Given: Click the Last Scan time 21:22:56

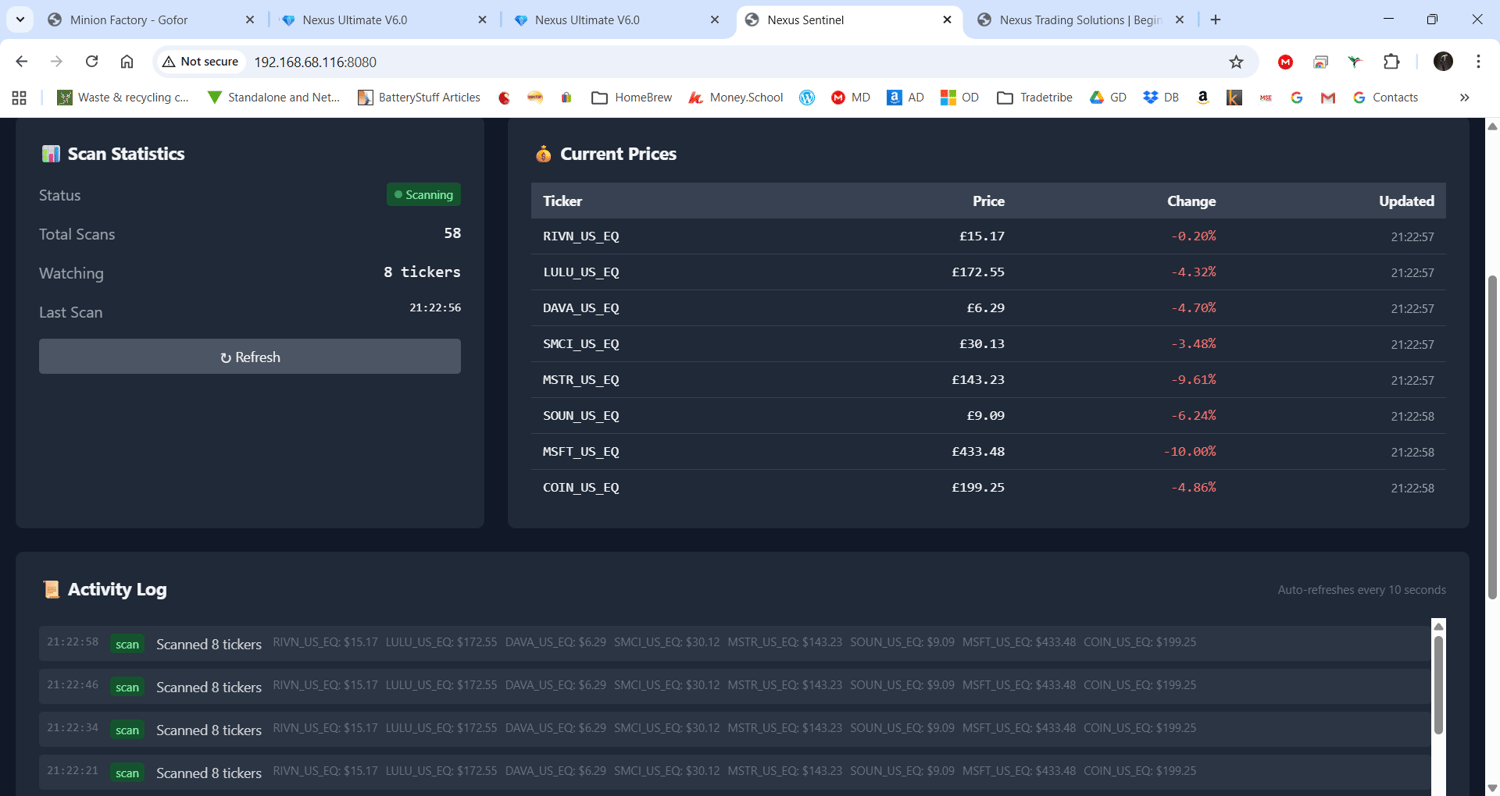Looking at the screenshot, I should pos(435,308).
